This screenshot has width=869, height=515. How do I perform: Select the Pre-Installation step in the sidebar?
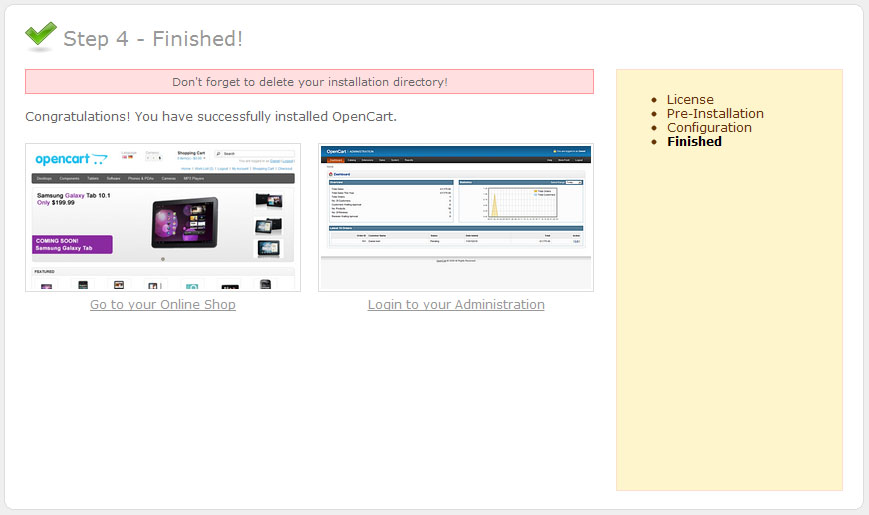[x=715, y=113]
